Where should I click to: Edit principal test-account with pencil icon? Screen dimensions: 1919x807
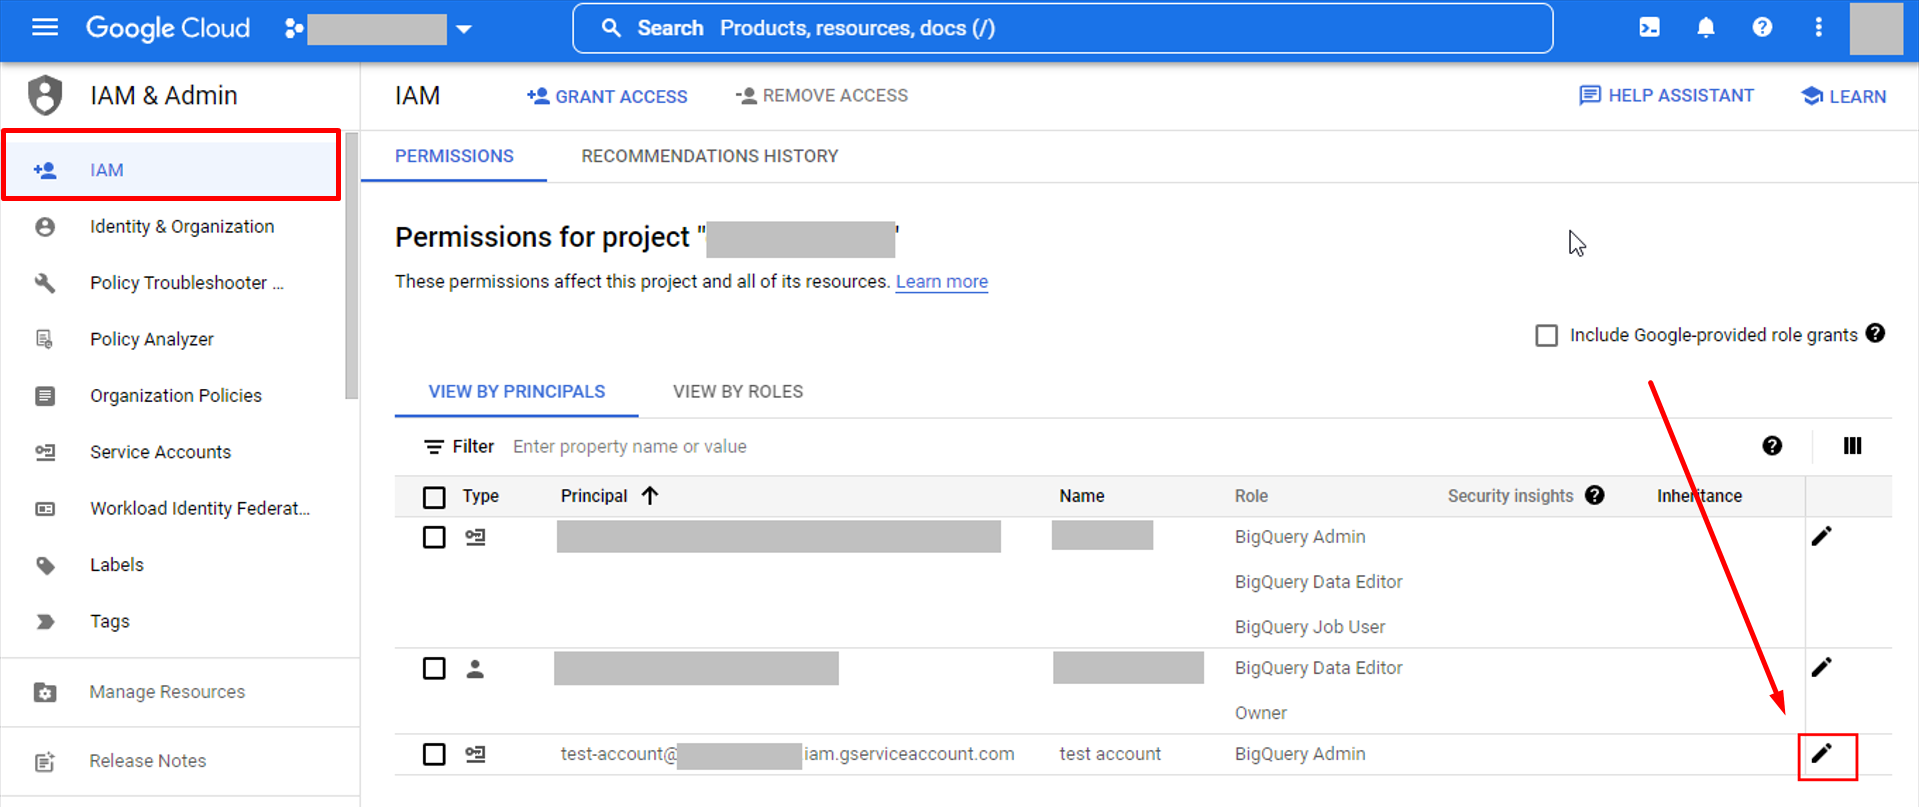[1821, 754]
